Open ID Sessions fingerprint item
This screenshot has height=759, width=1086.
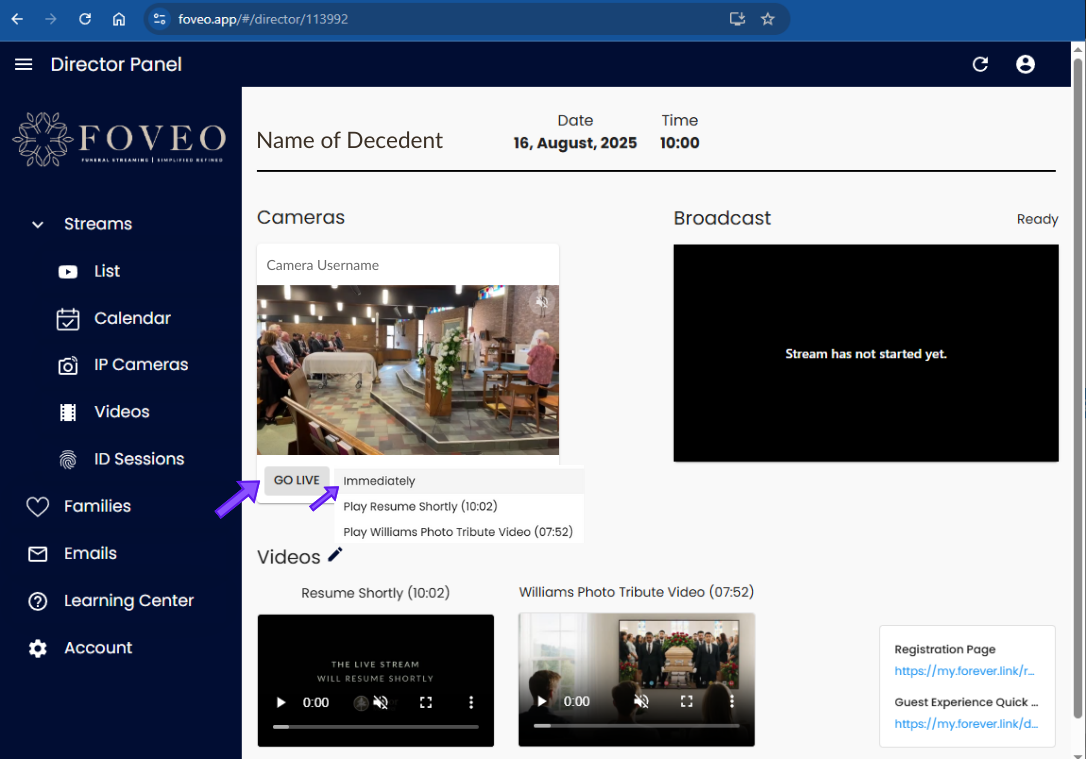(x=139, y=459)
